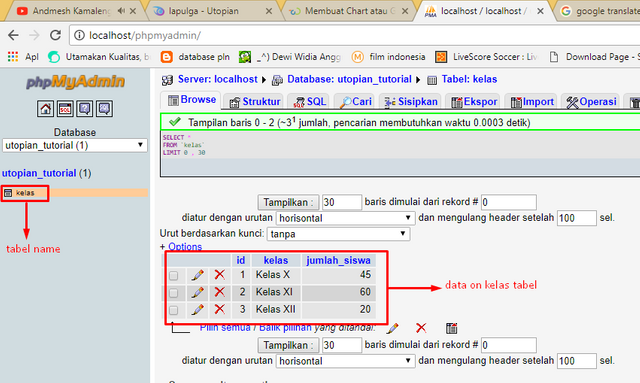Click the Database: utopian_tutorial breadcrumb link
The image size is (640, 383).
[x=349, y=79]
